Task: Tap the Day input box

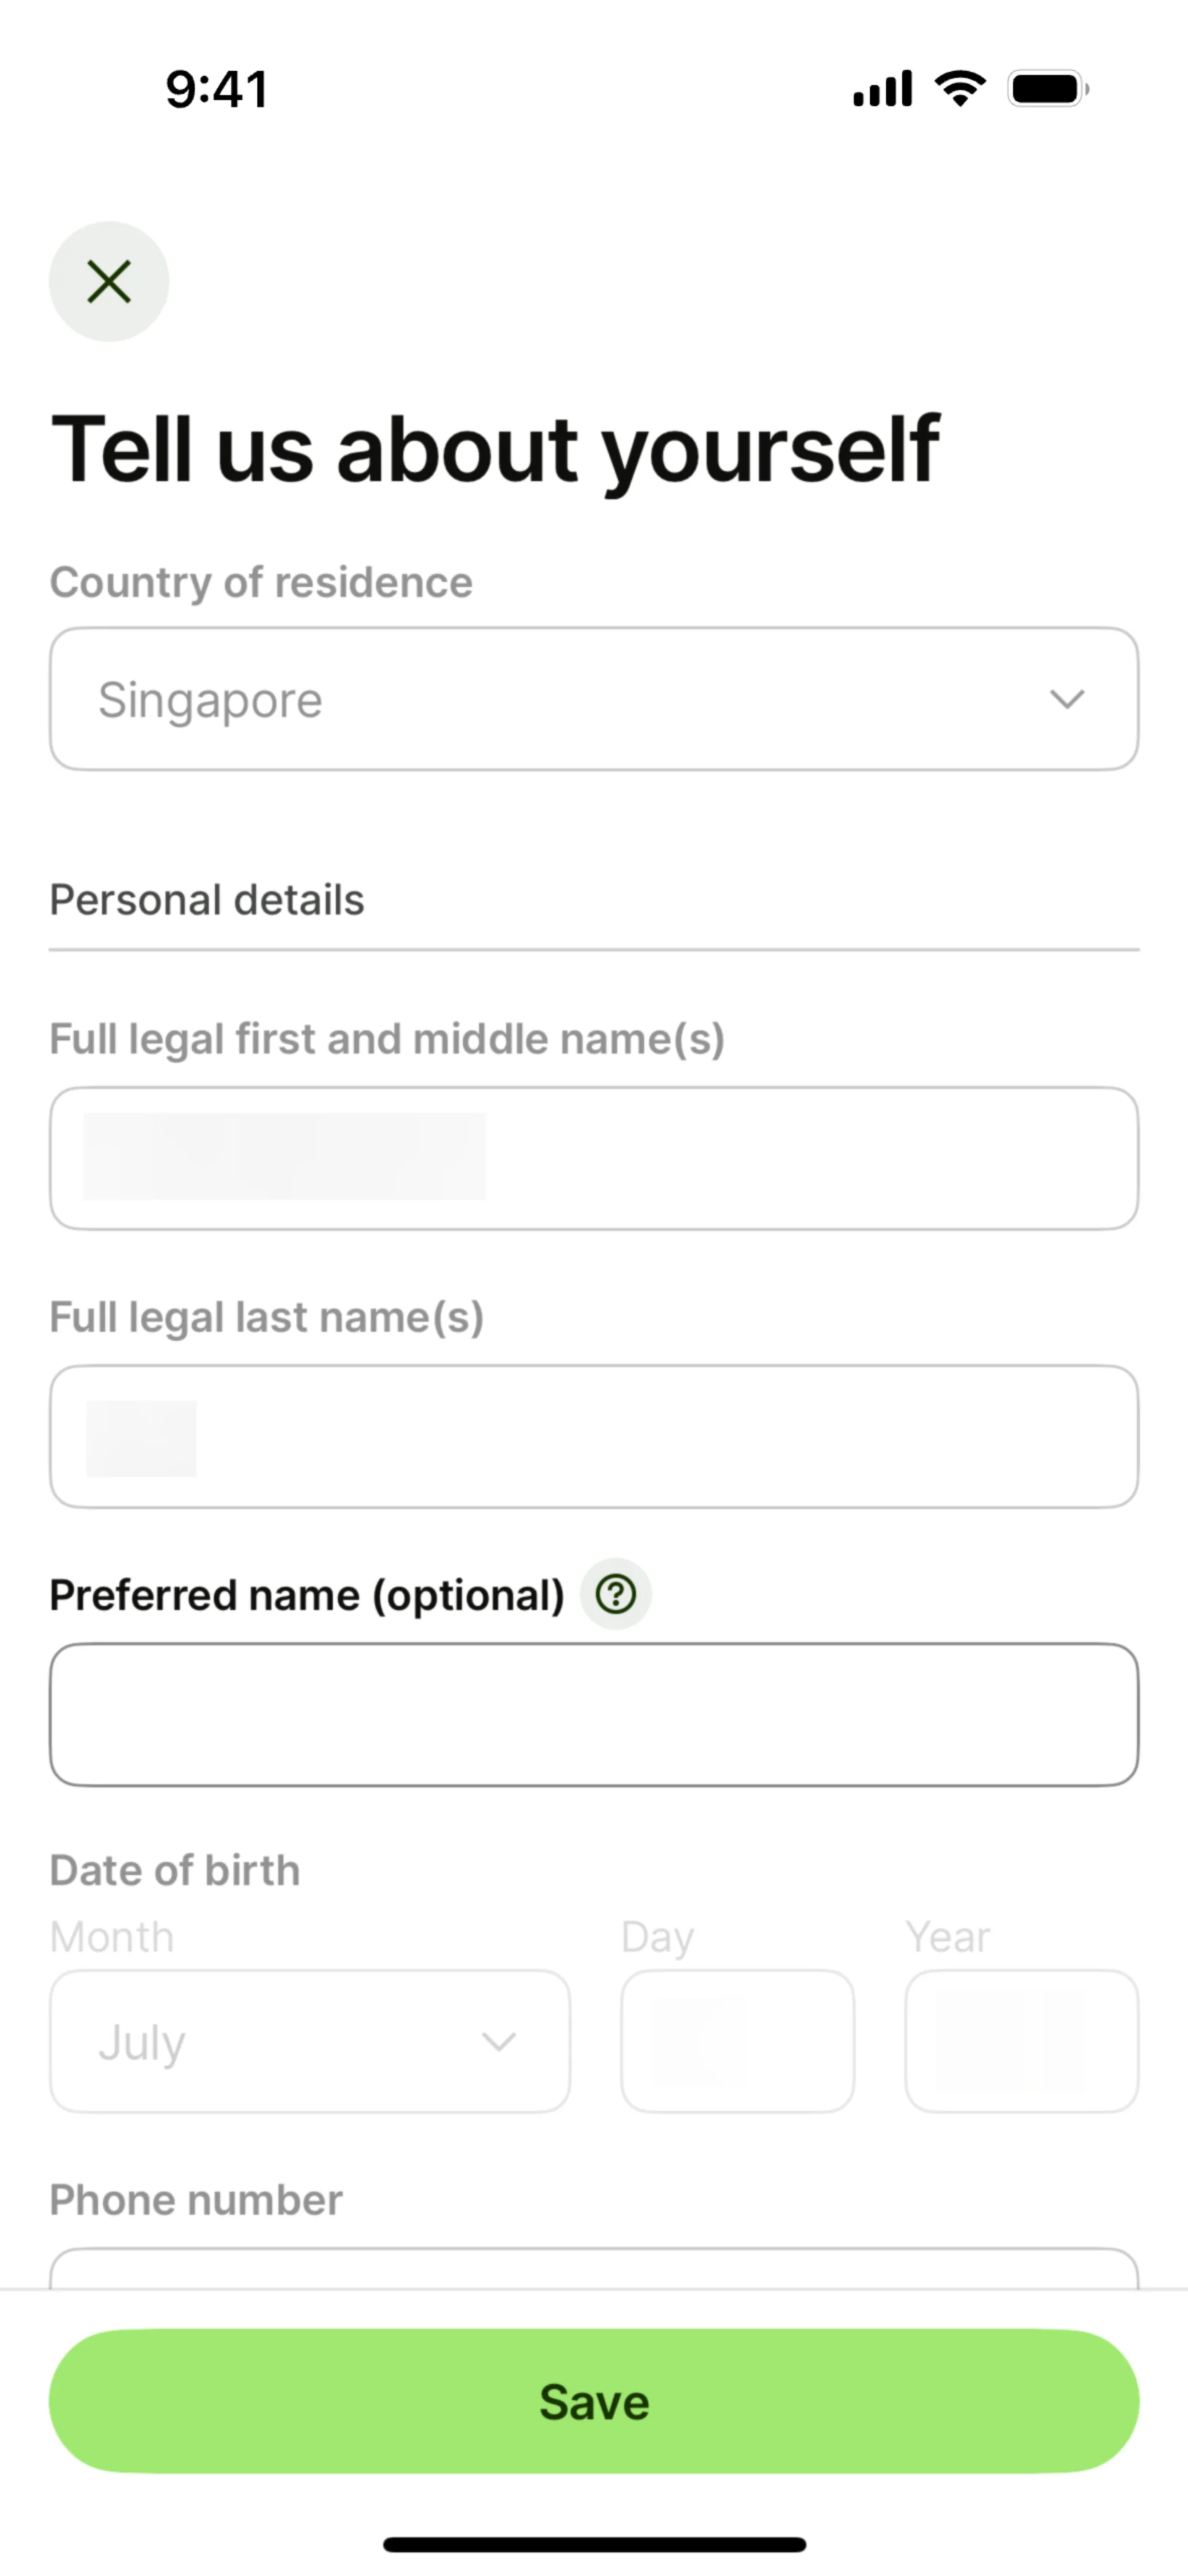Action: tap(737, 2041)
